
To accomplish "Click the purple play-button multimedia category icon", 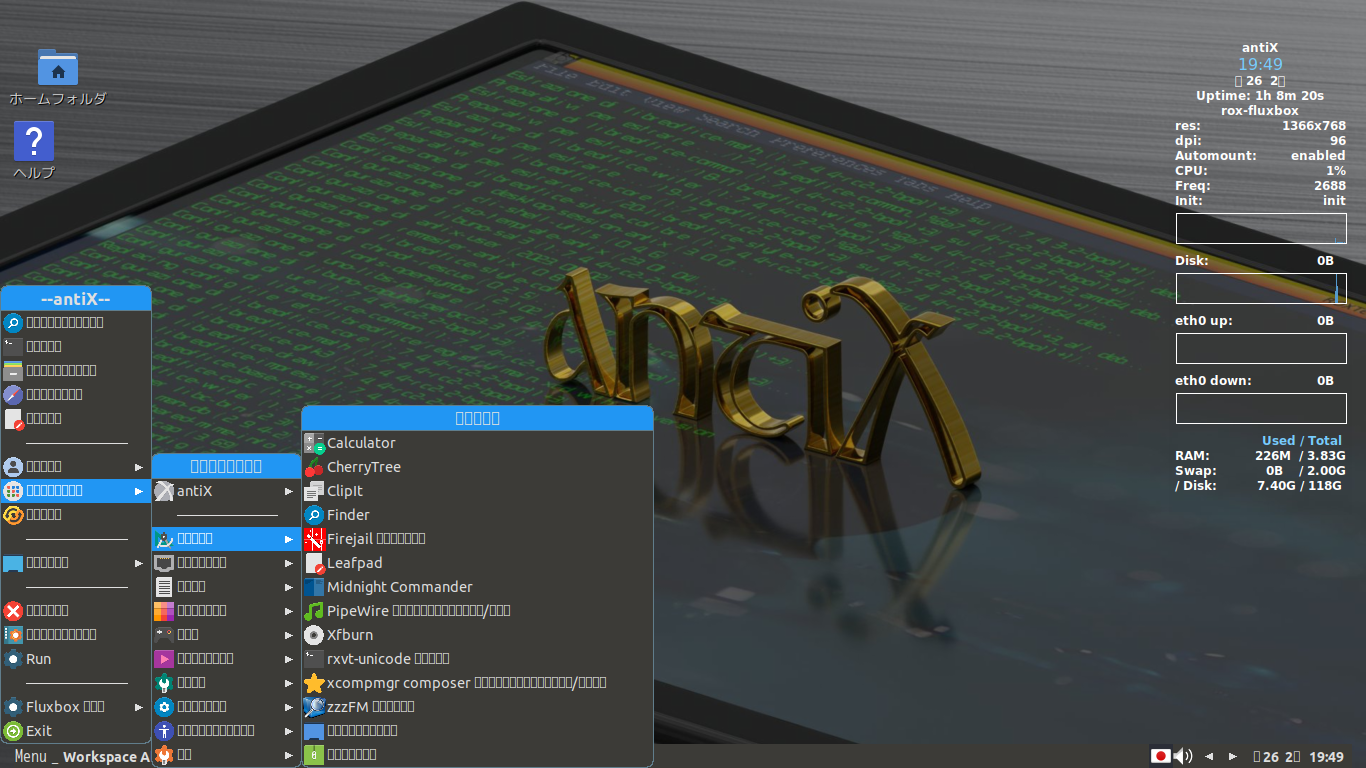I will (164, 659).
